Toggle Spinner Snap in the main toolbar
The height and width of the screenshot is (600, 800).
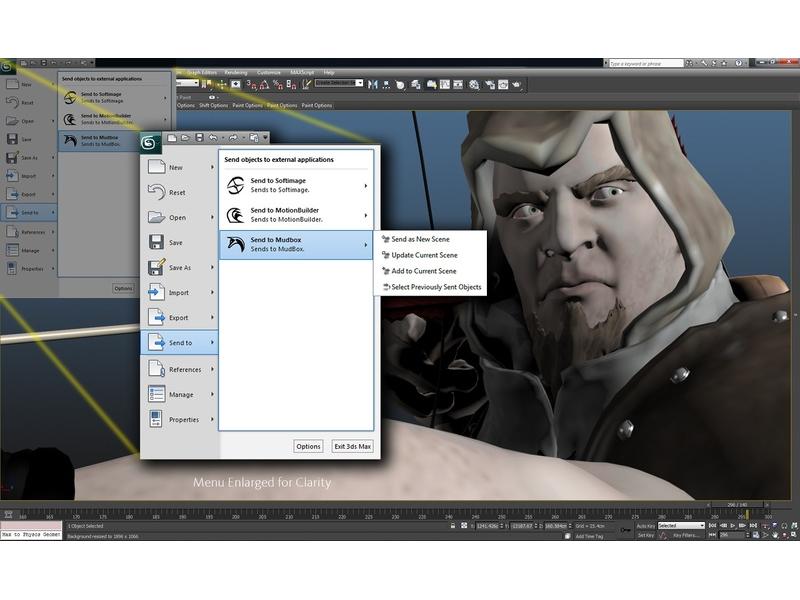click(291, 85)
